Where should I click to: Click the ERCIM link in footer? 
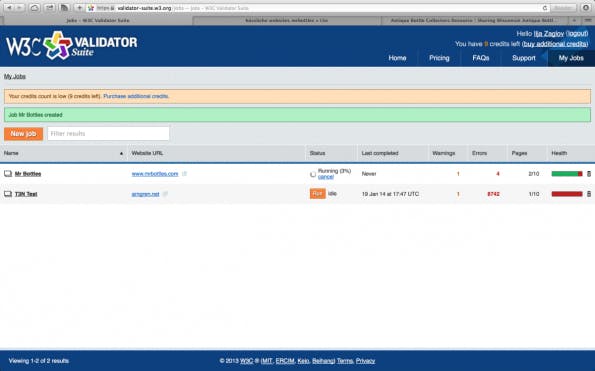285,361
